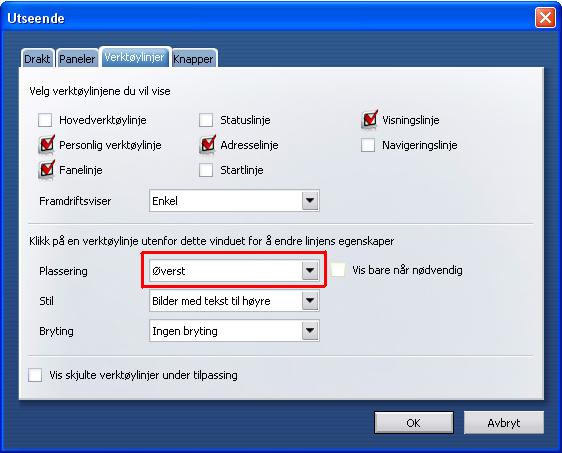Select the Verktøylinjer tab
The height and width of the screenshot is (453, 562).
[x=135, y=57]
